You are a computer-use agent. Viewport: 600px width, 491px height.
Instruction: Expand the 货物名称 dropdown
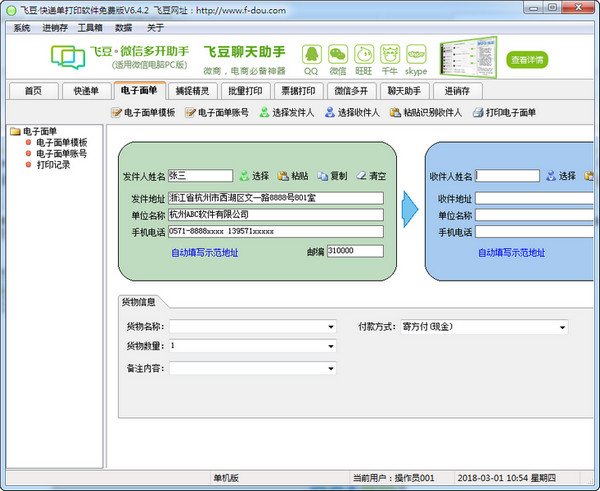(x=331, y=327)
